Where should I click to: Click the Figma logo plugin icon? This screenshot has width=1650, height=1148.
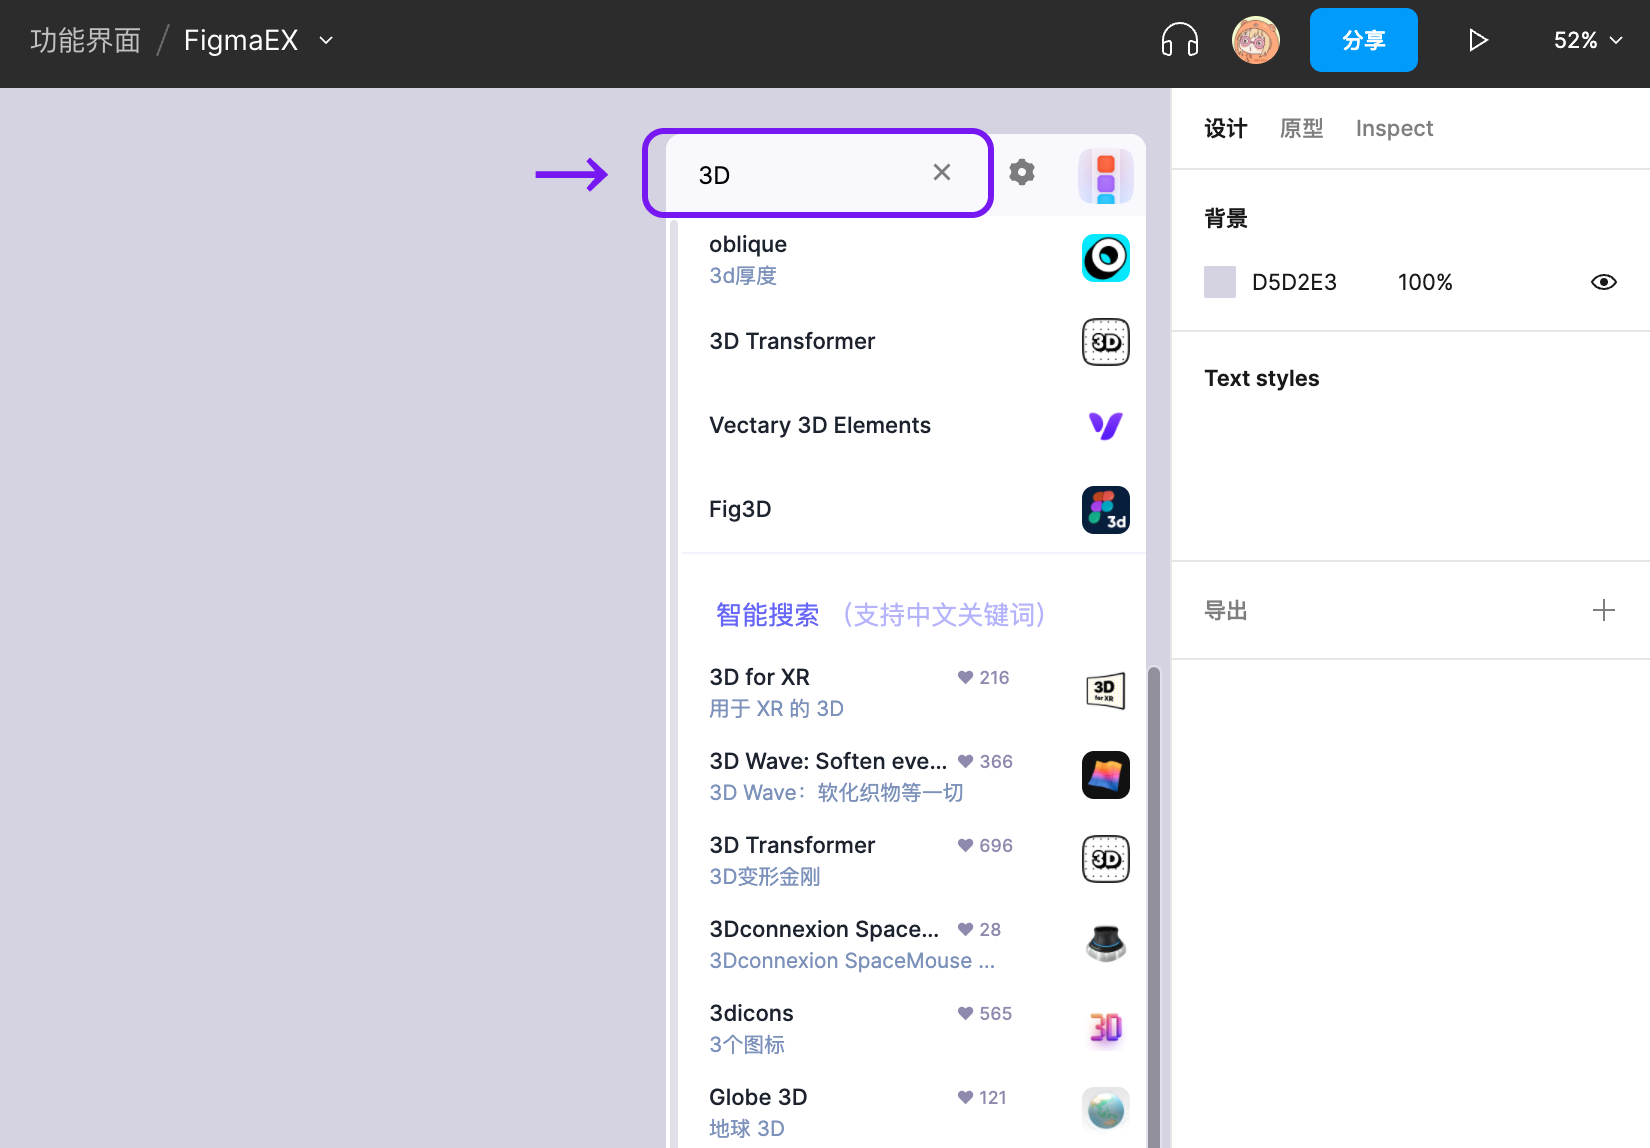(1106, 176)
